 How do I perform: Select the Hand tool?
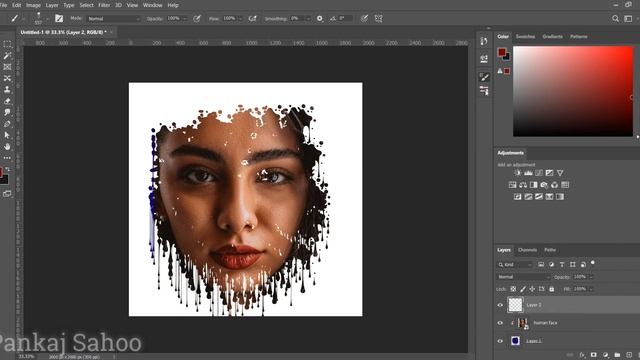pyautogui.click(x=7, y=147)
